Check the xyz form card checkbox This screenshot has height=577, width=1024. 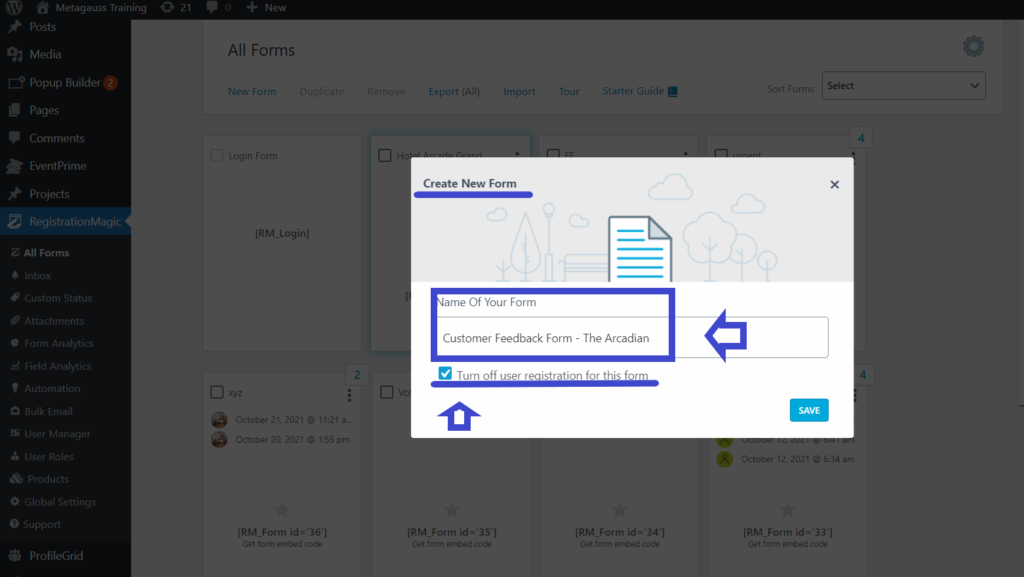[x=216, y=392]
